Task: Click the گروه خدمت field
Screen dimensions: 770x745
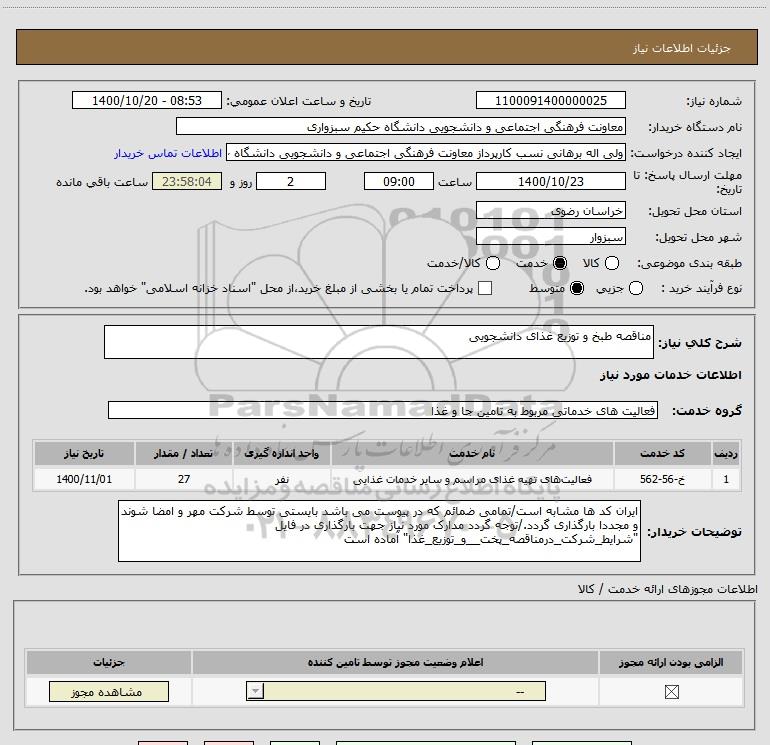Action: [383, 410]
